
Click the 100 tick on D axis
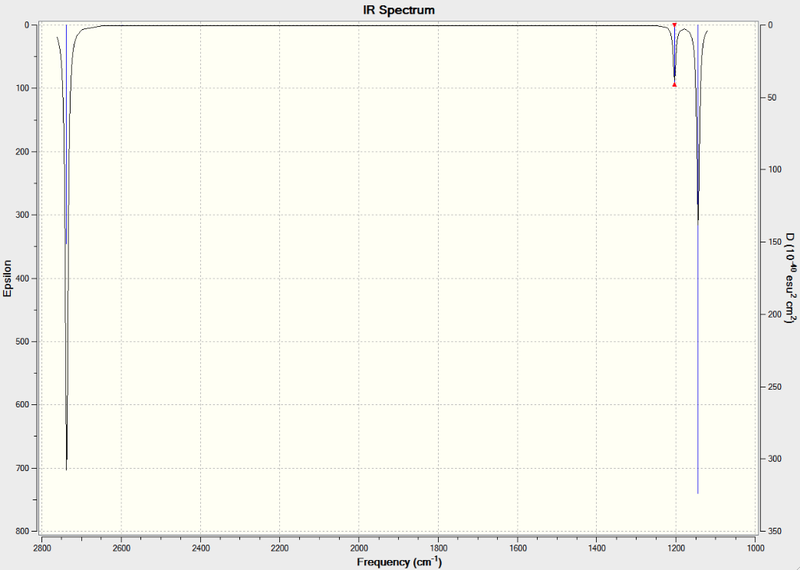point(774,169)
